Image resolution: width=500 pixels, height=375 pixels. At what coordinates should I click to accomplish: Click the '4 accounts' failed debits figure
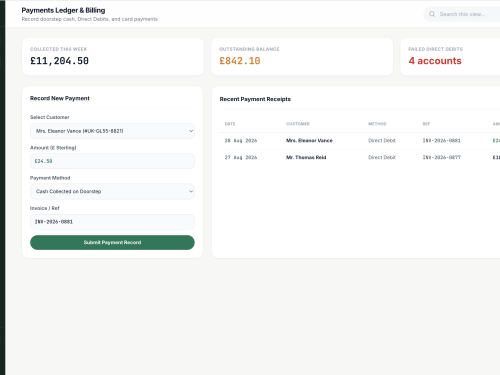click(435, 61)
